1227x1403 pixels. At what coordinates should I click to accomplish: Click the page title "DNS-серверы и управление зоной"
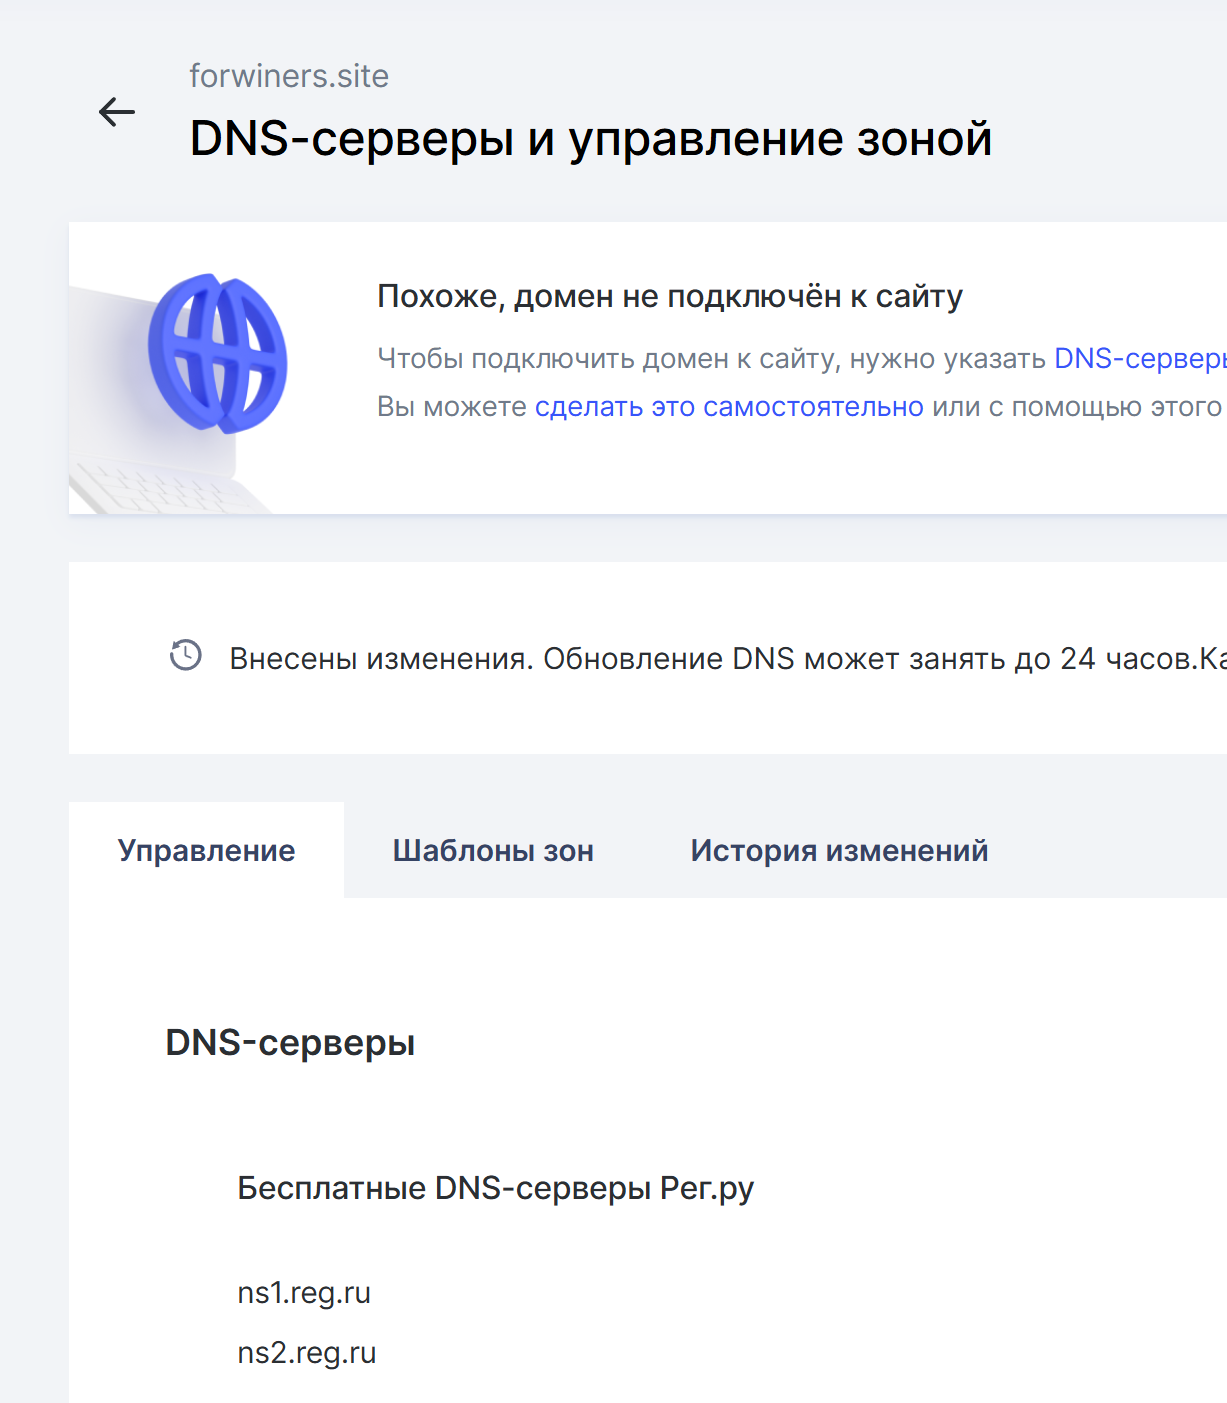590,138
